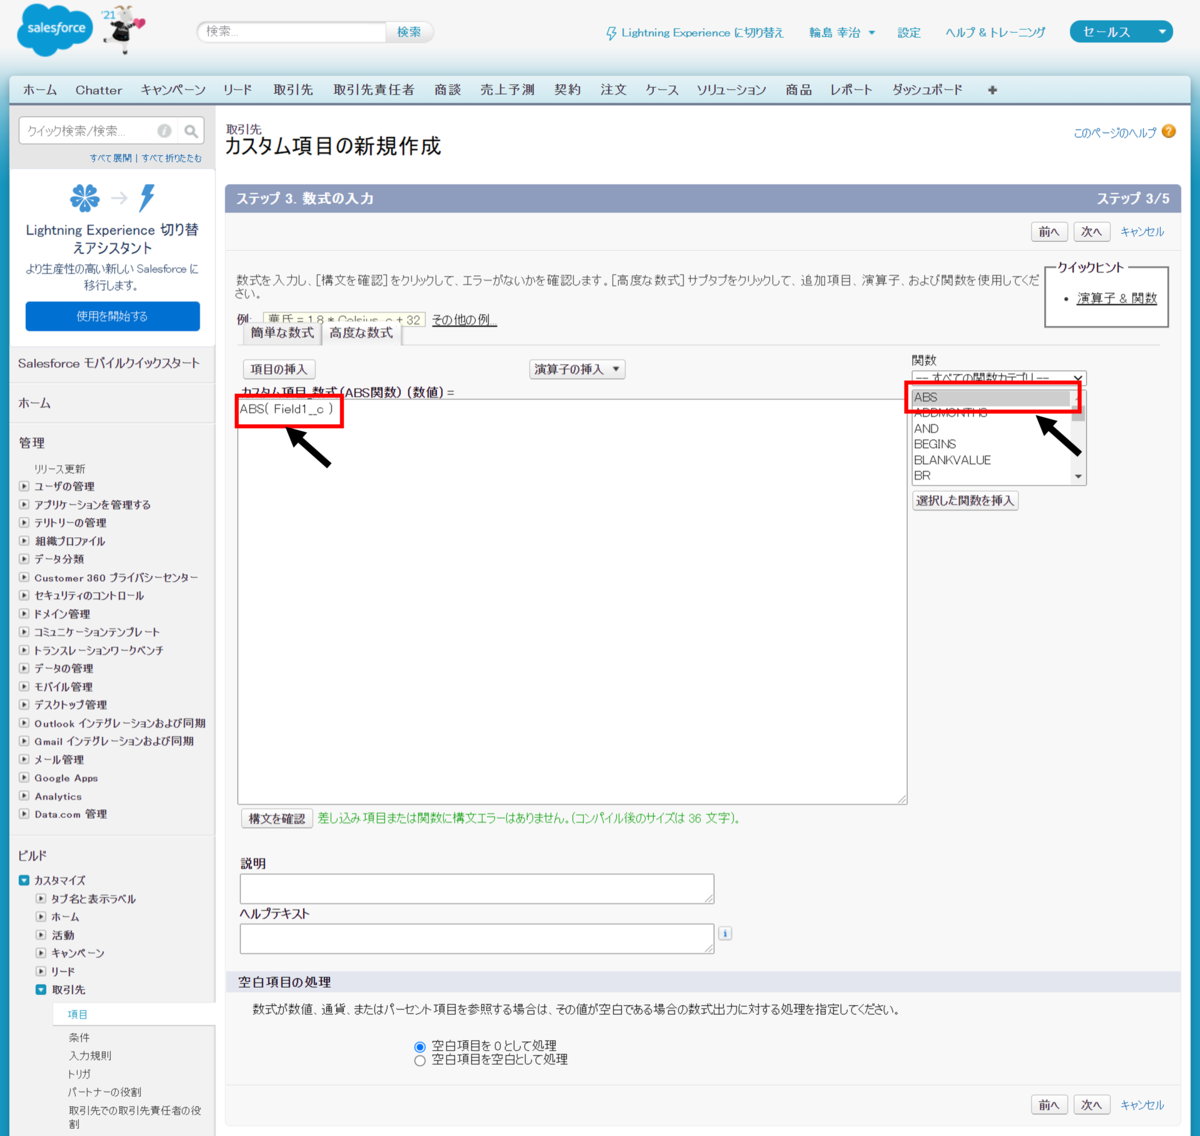Click bottom 前へ button
Image resolution: width=1200 pixels, height=1136 pixels.
coord(1049,1105)
